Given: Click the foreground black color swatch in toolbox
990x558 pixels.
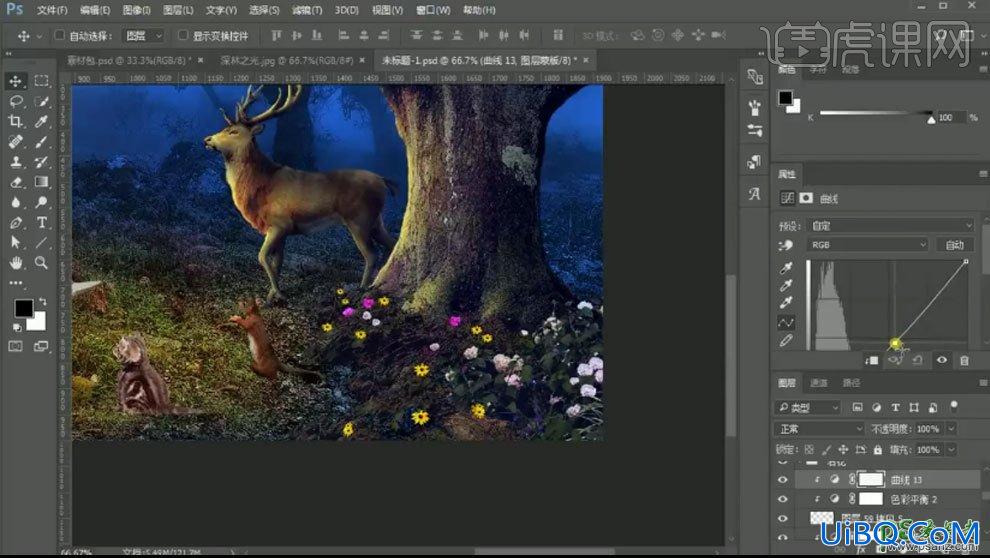Looking at the screenshot, I should tap(23, 307).
